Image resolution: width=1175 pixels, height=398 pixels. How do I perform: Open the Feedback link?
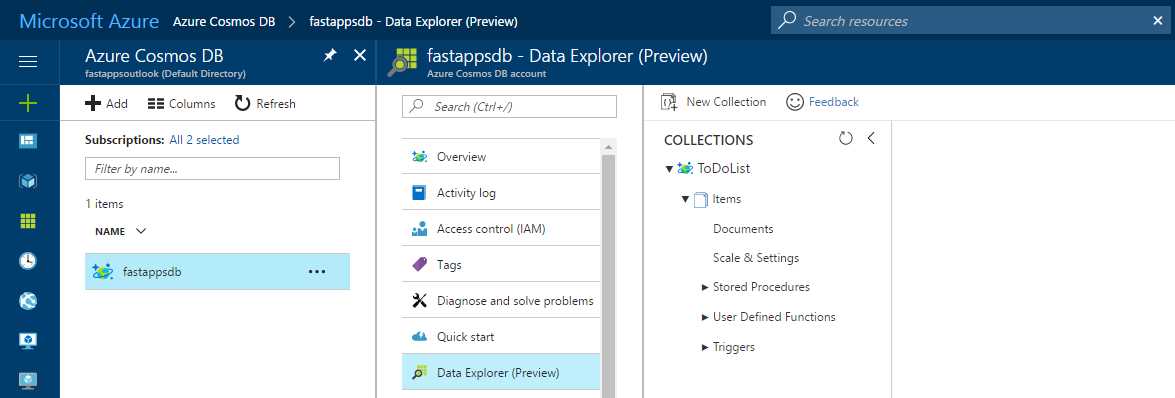[x=822, y=102]
